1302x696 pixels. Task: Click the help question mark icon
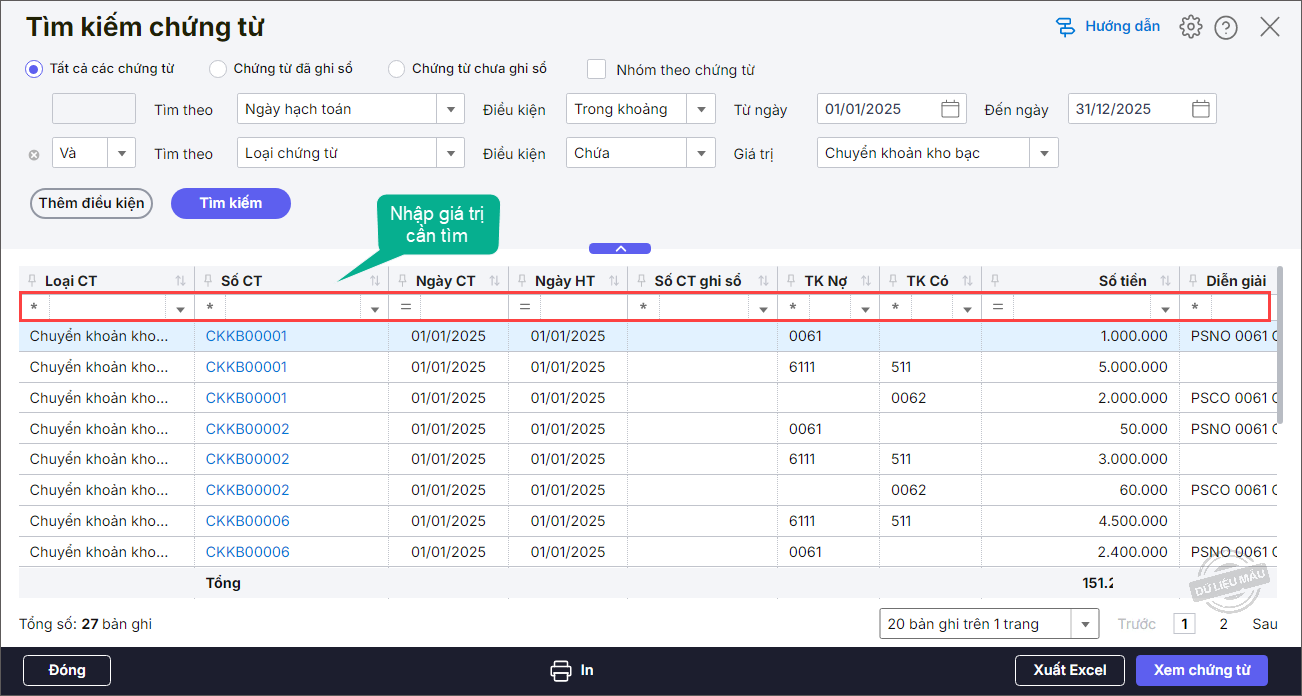(1226, 27)
